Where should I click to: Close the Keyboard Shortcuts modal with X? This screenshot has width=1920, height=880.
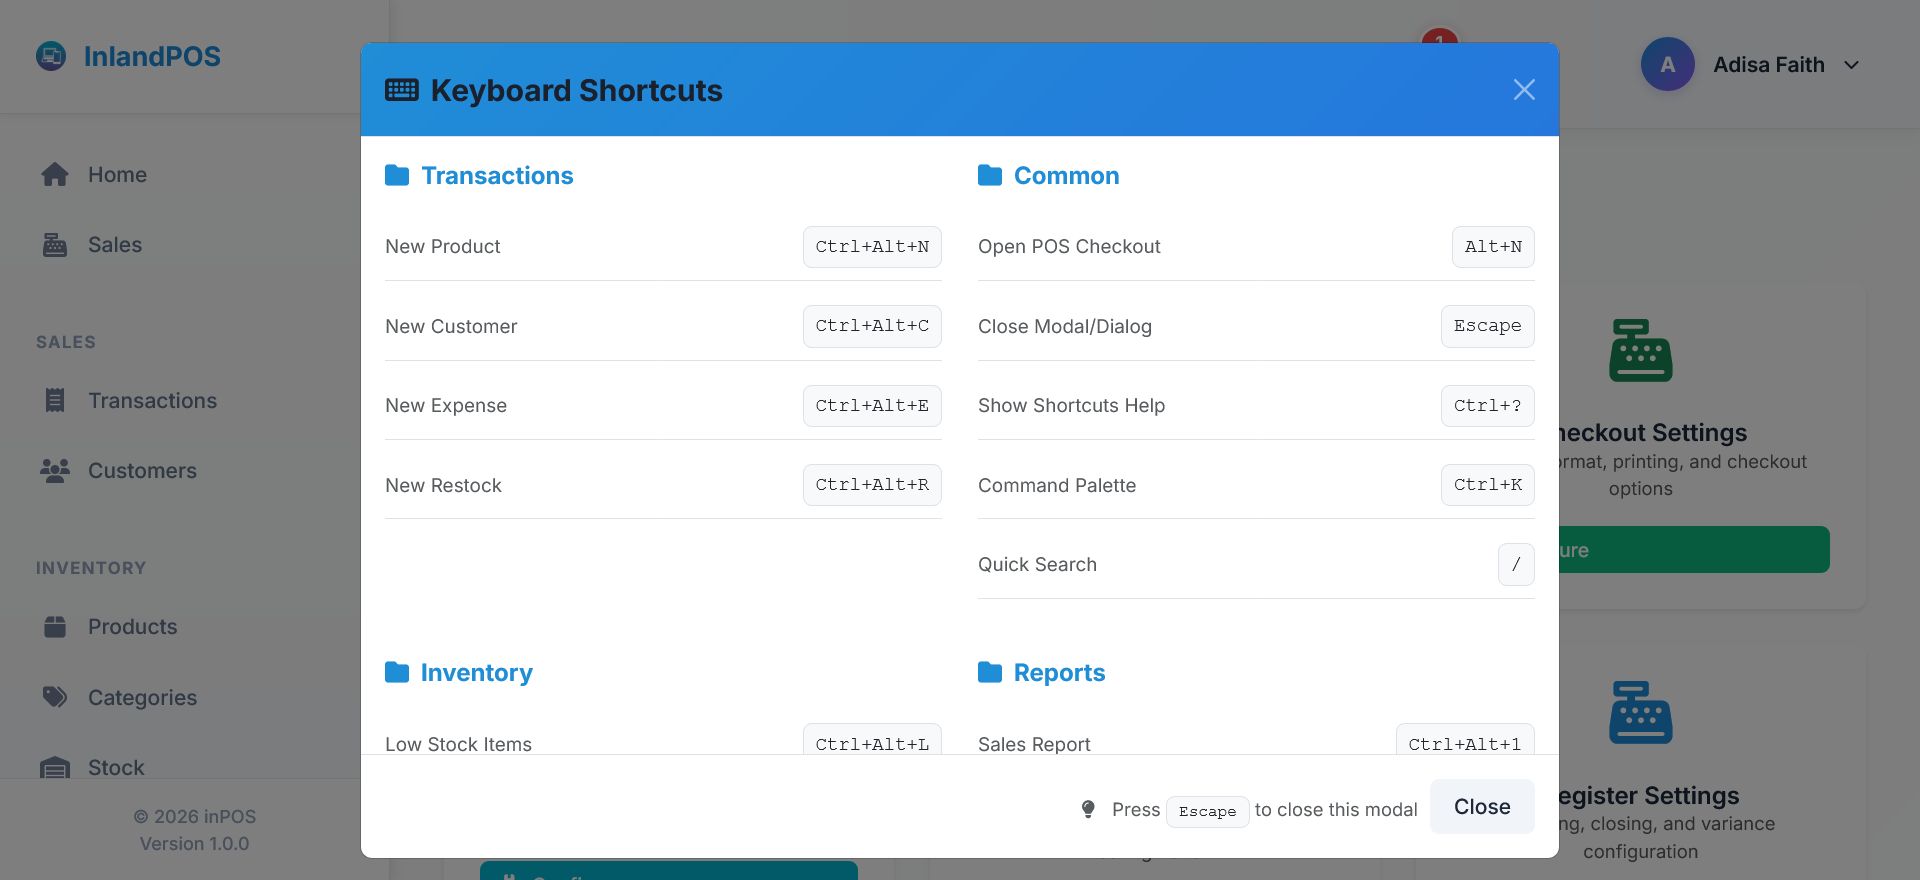click(1524, 90)
